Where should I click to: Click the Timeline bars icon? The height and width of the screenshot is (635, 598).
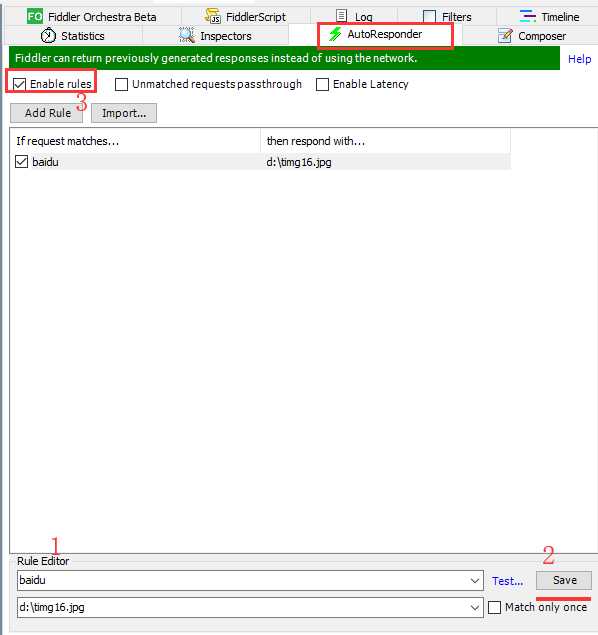click(528, 16)
